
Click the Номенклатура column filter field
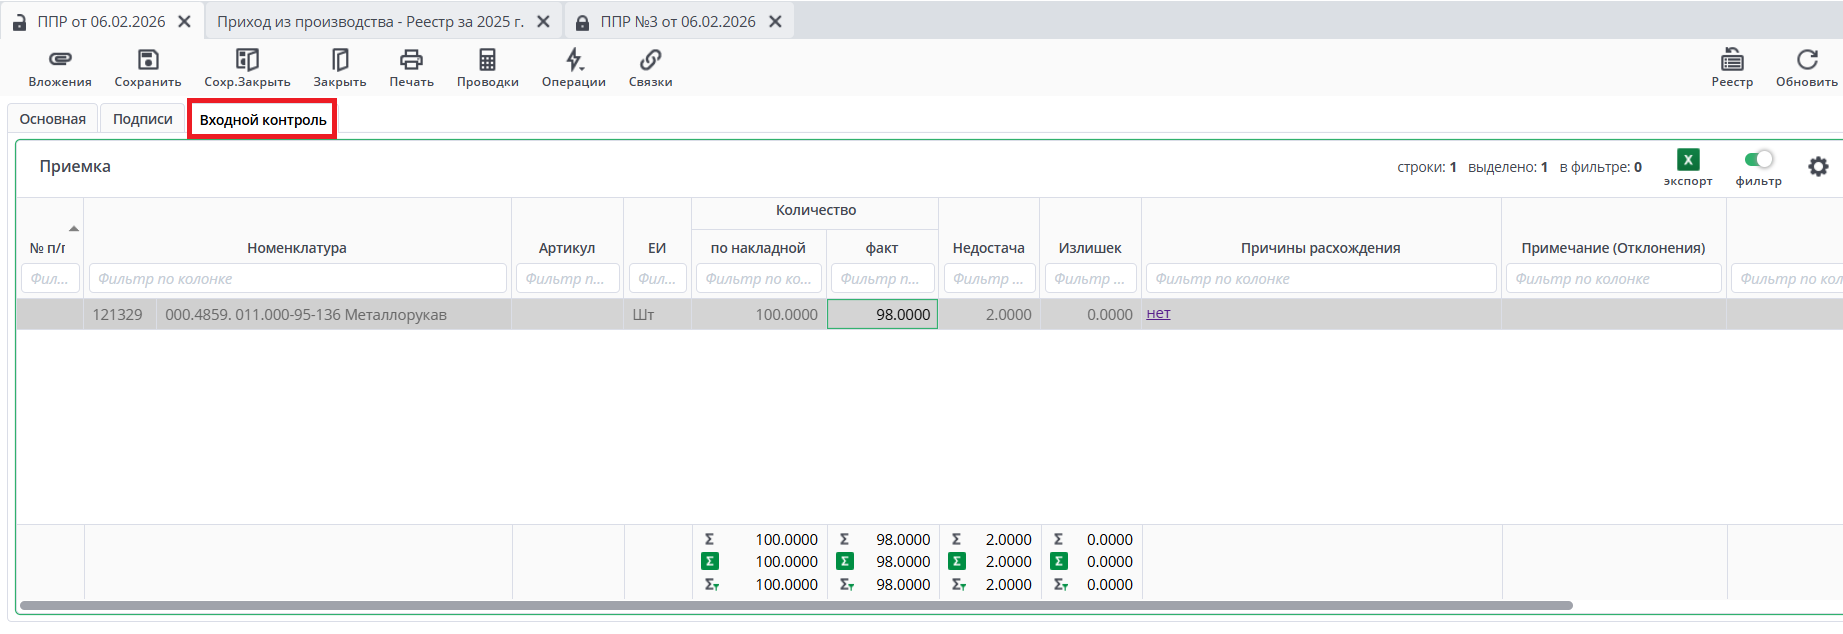[x=297, y=279]
